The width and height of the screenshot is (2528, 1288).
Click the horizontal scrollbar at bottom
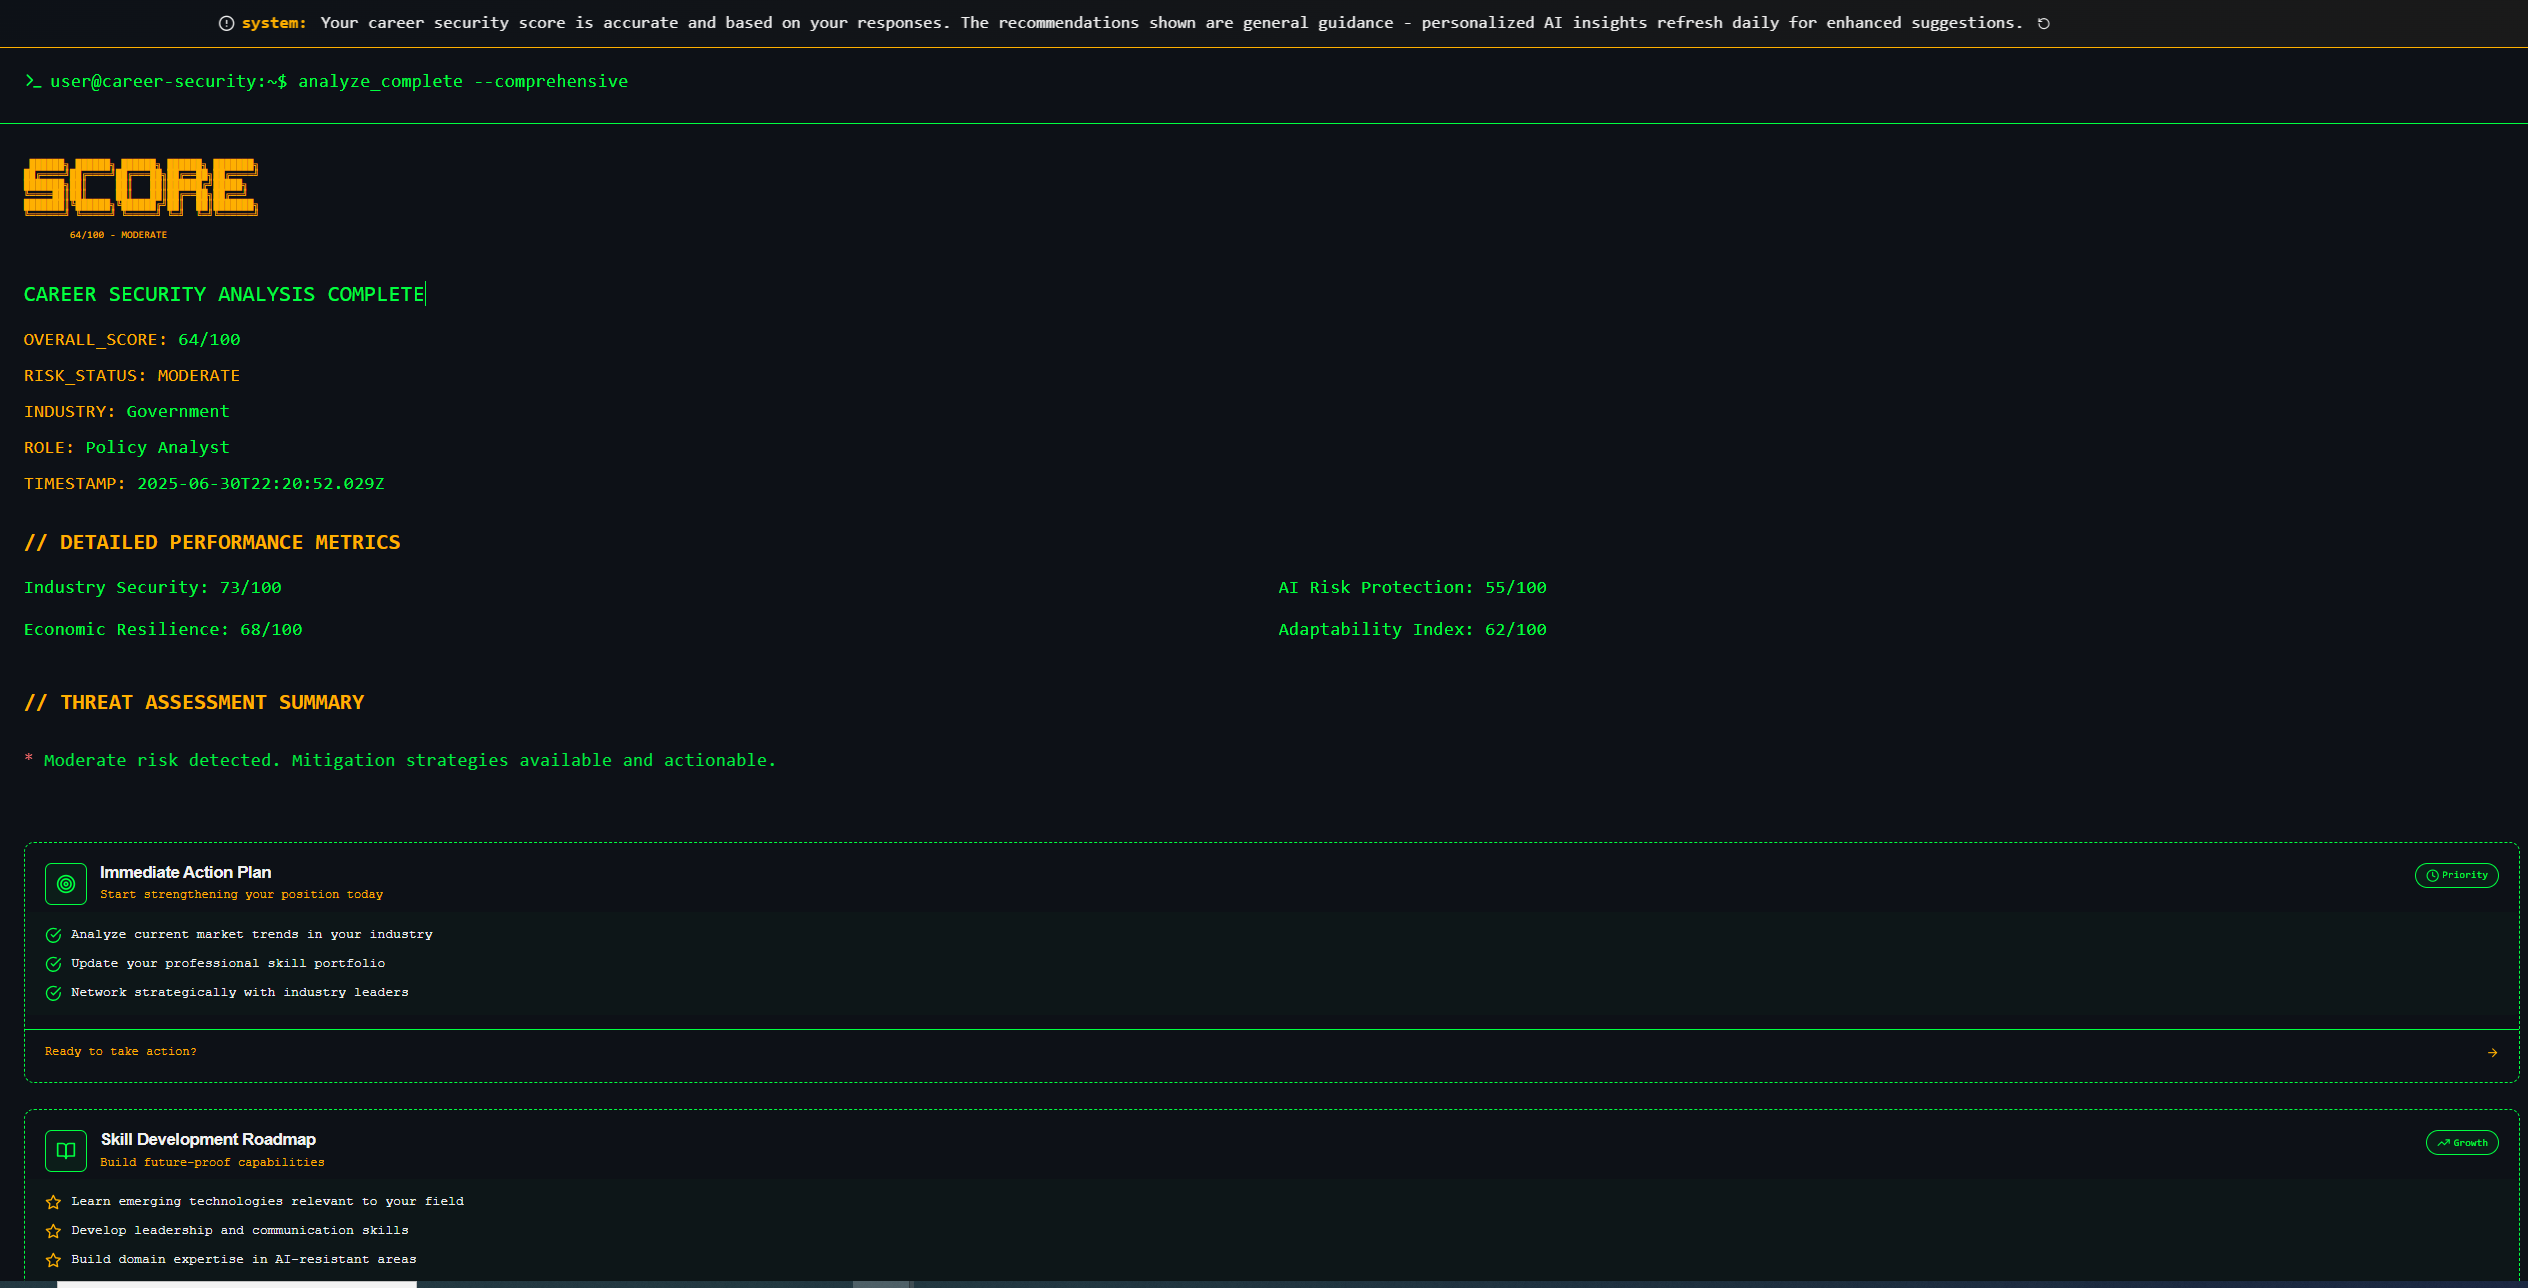(237, 1284)
